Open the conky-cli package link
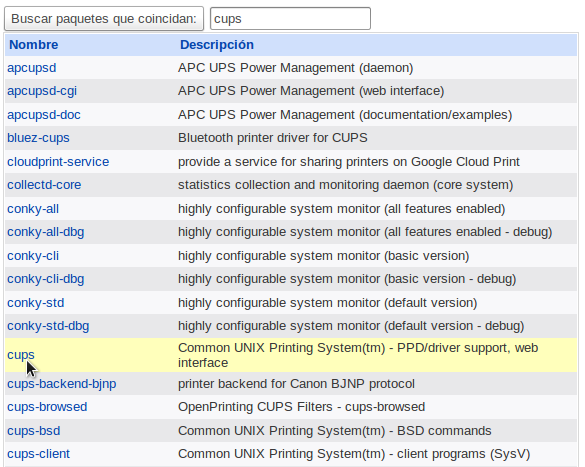 click(33, 256)
